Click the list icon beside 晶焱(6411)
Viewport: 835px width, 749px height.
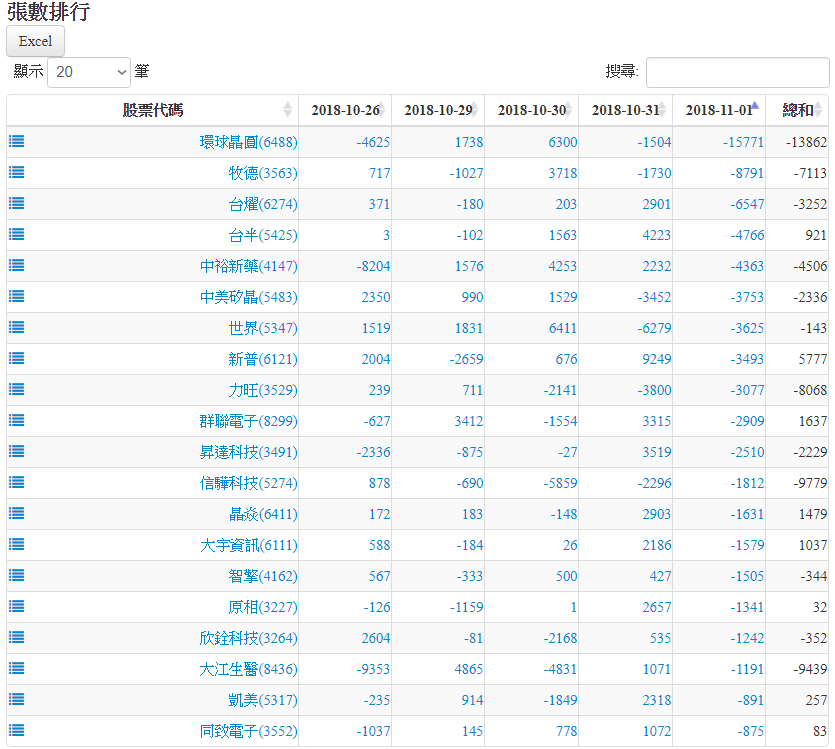16,513
